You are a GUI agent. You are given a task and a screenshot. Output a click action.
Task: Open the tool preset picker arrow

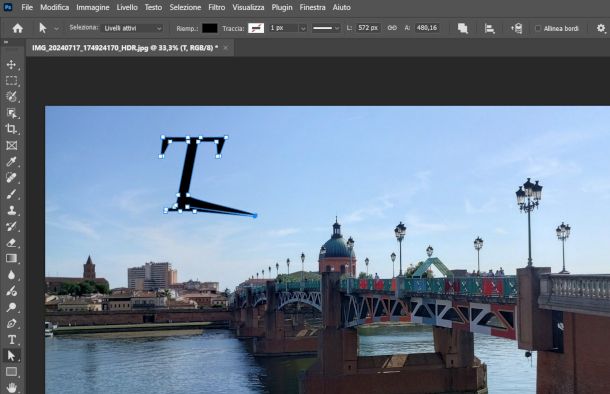(56, 28)
